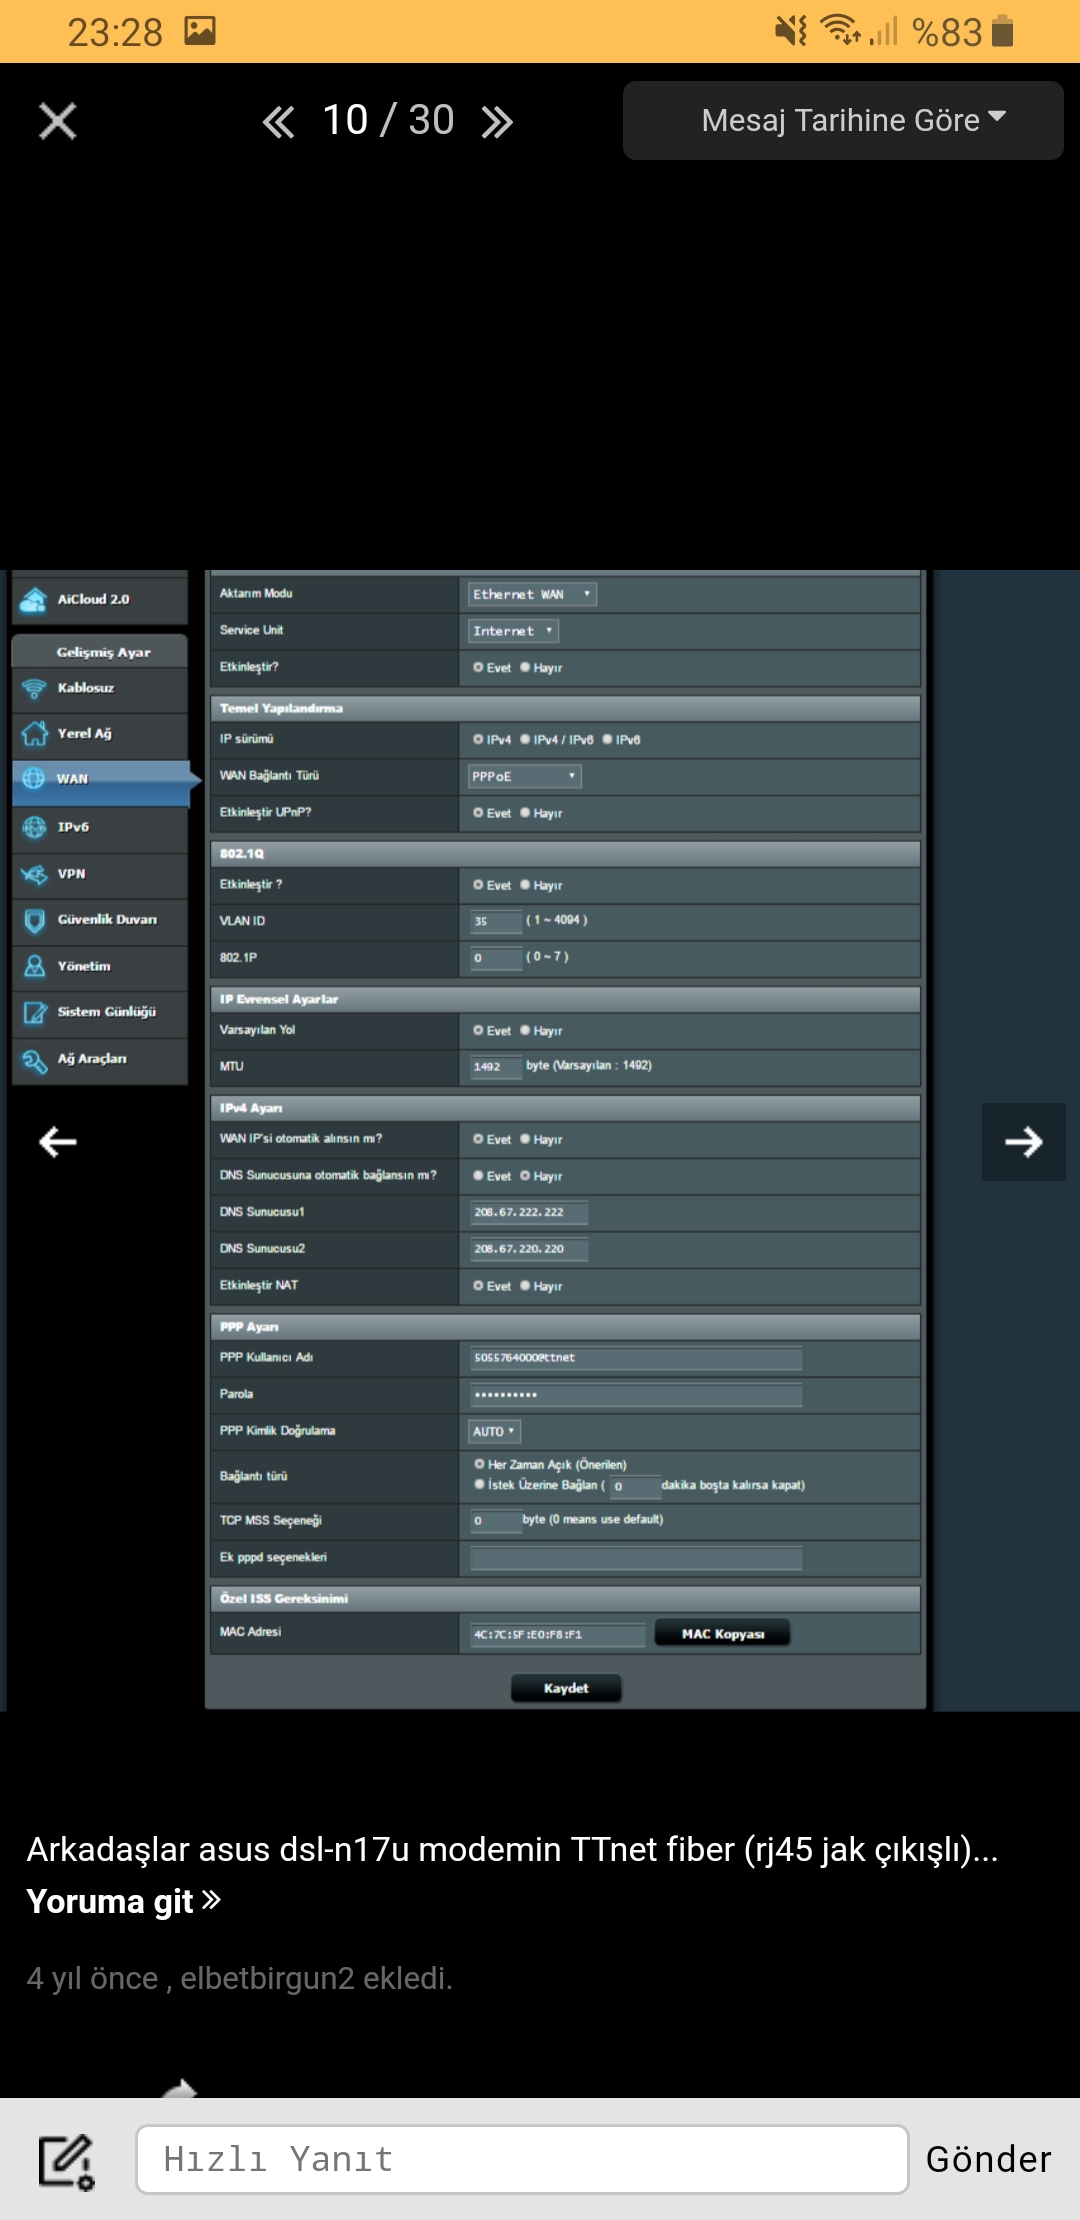Open the compose icon beside Hızlı Yanıt
1080x2220 pixels.
pyautogui.click(x=66, y=2161)
